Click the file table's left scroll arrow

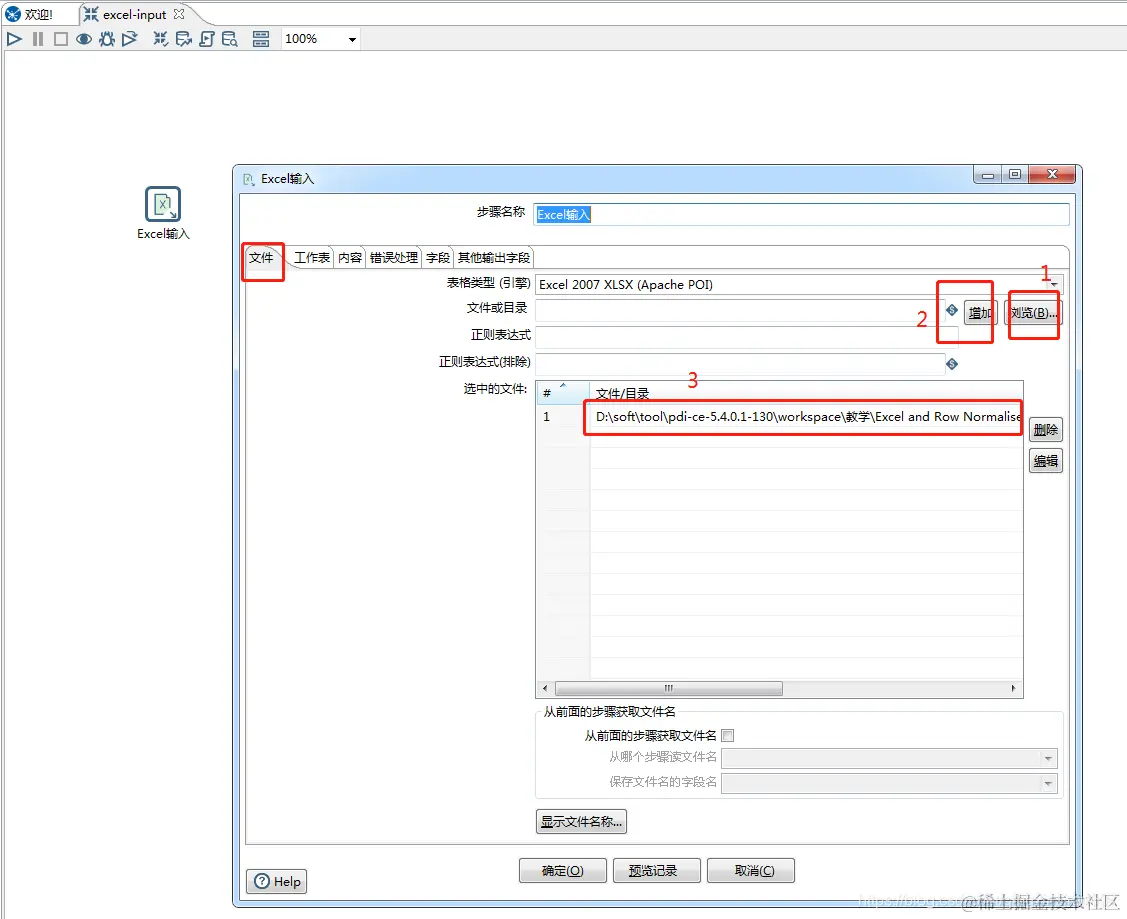point(545,688)
